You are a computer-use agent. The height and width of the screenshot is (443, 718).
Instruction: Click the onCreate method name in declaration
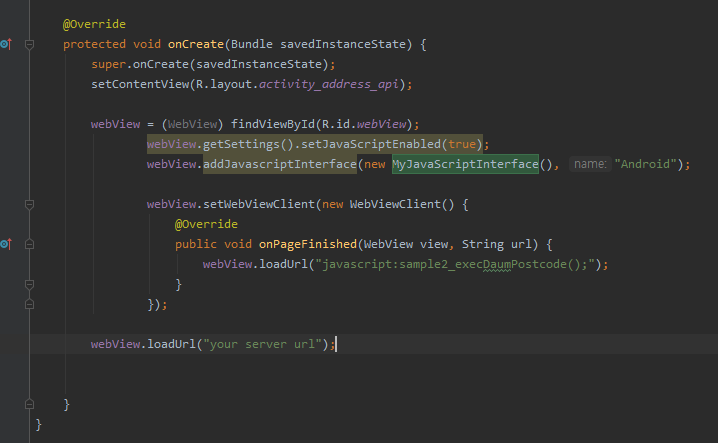[196, 44]
